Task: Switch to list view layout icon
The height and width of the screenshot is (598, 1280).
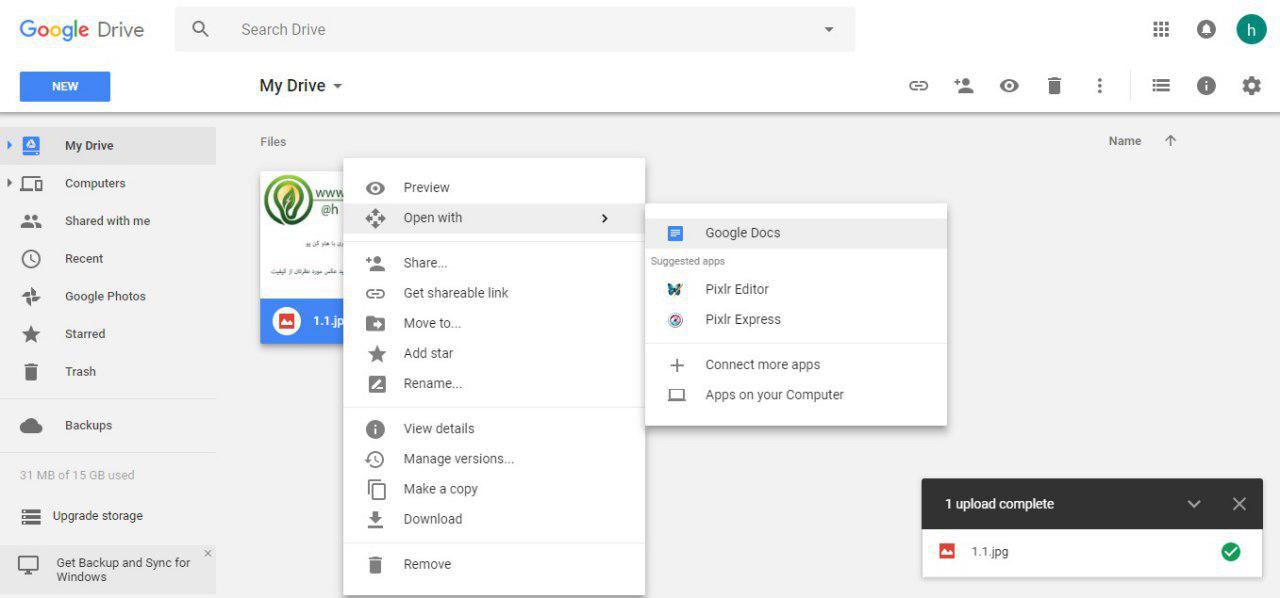Action: coord(1161,86)
